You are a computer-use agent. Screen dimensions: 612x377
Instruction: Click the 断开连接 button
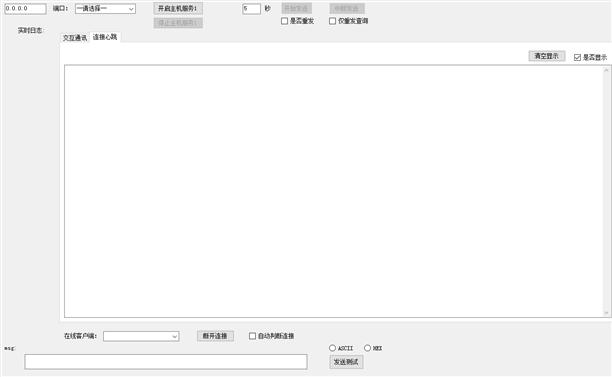click(215, 336)
